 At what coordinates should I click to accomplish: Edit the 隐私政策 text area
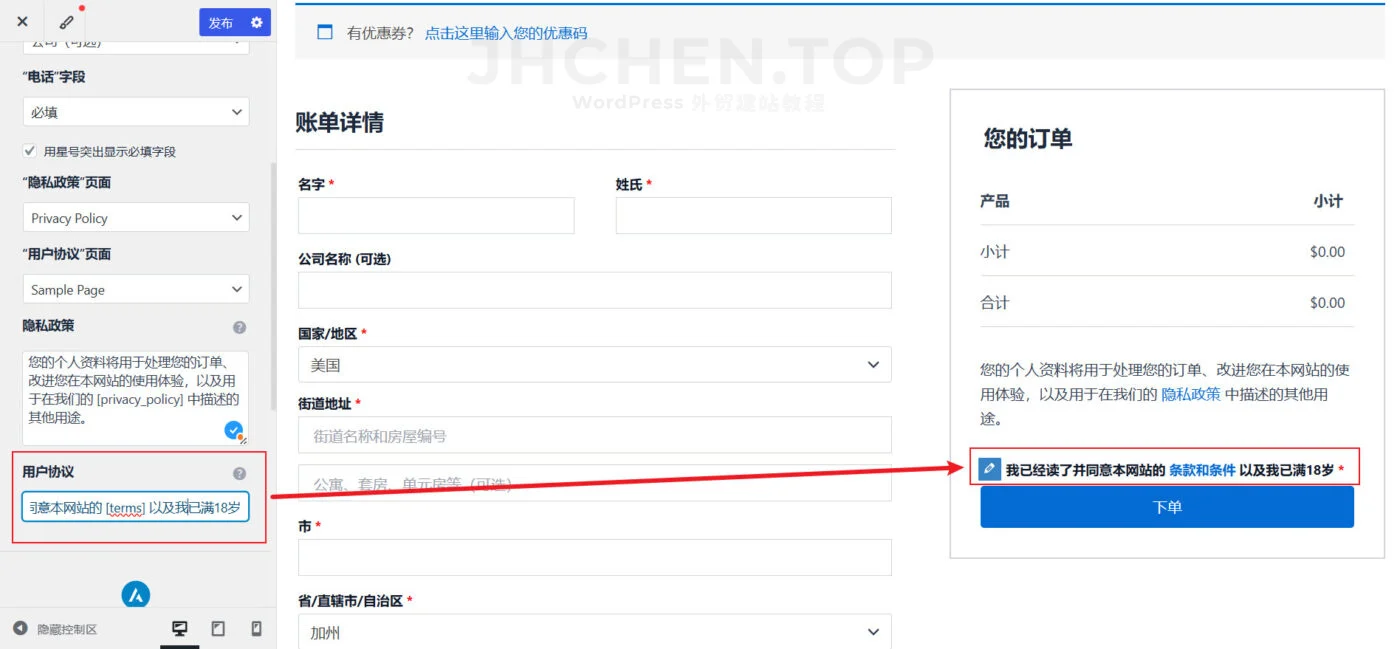136,398
